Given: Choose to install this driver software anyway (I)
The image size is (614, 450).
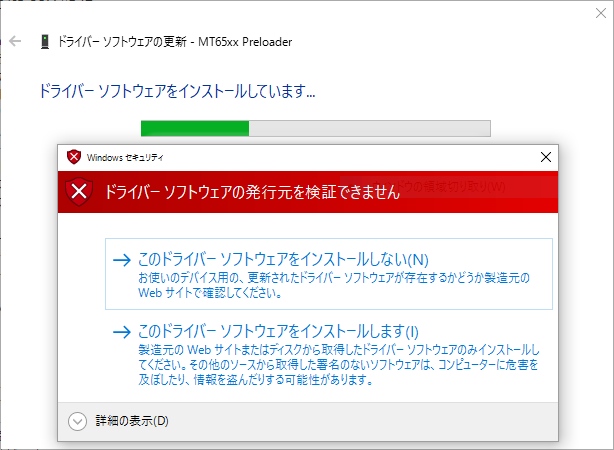Looking at the screenshot, I should [329, 354].
